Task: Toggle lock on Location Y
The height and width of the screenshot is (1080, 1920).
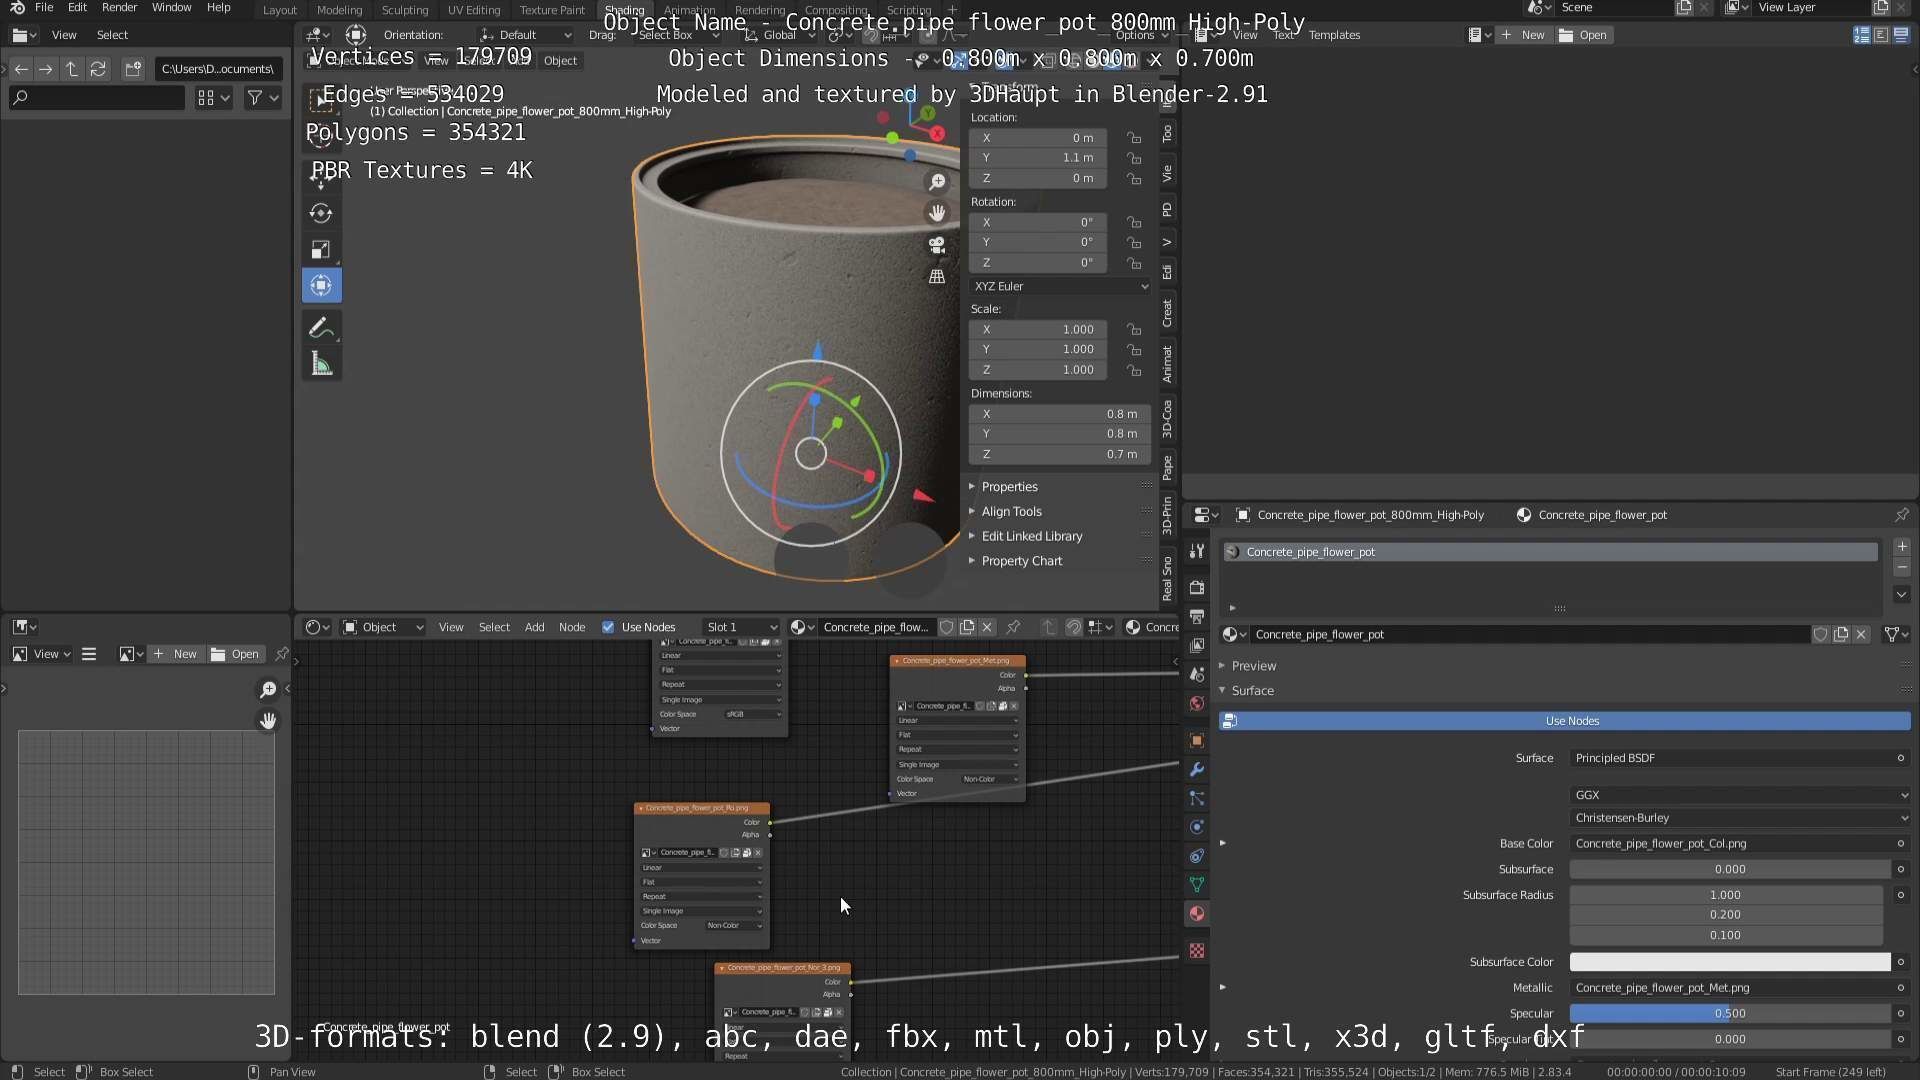Action: pos(1134,158)
